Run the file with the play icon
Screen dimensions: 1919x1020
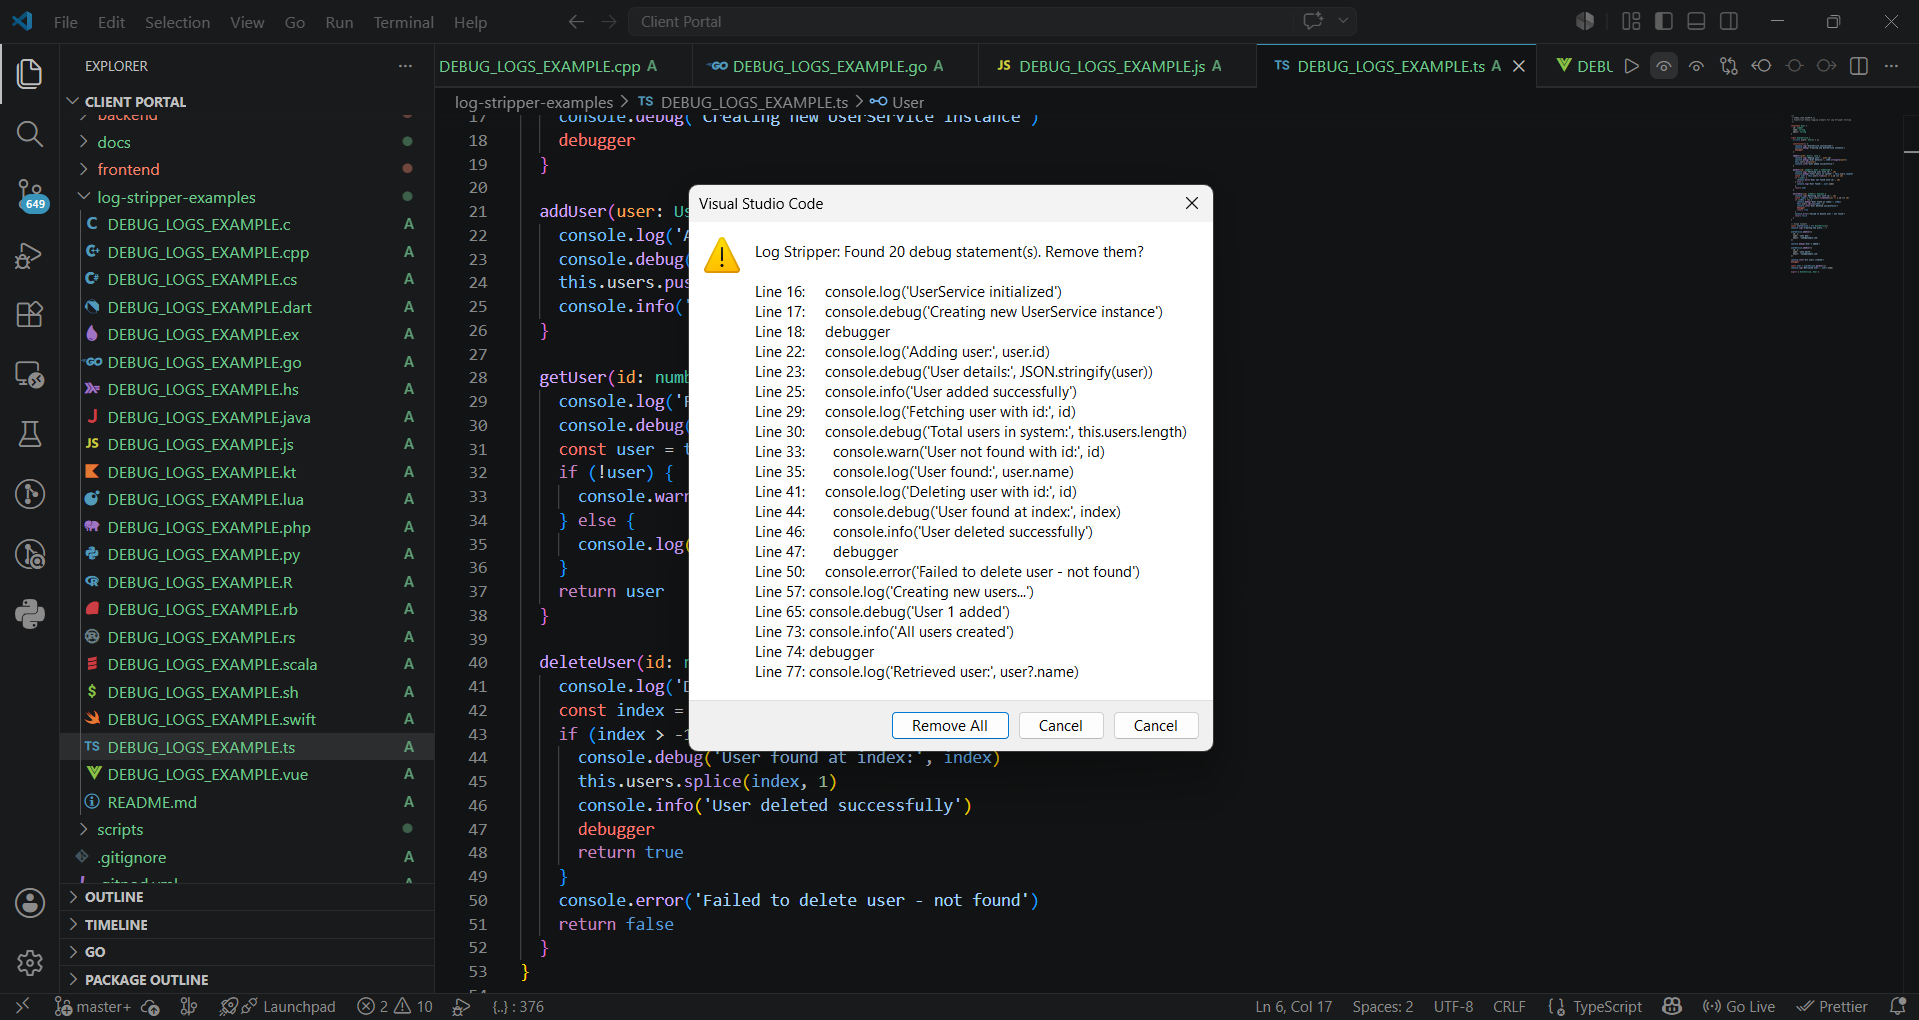[x=1632, y=66]
